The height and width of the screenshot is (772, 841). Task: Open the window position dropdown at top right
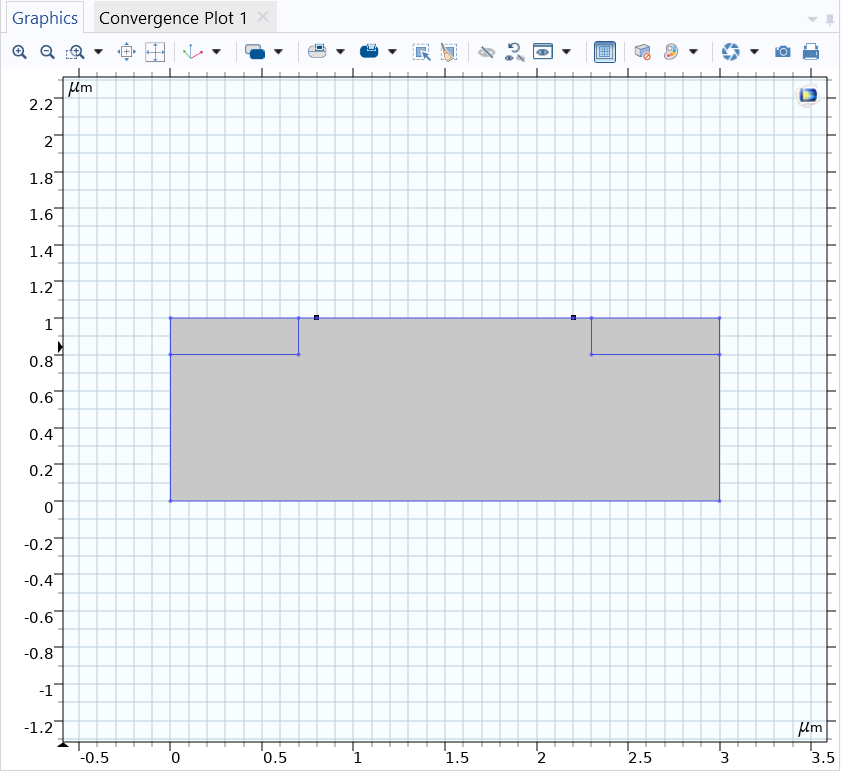click(812, 19)
